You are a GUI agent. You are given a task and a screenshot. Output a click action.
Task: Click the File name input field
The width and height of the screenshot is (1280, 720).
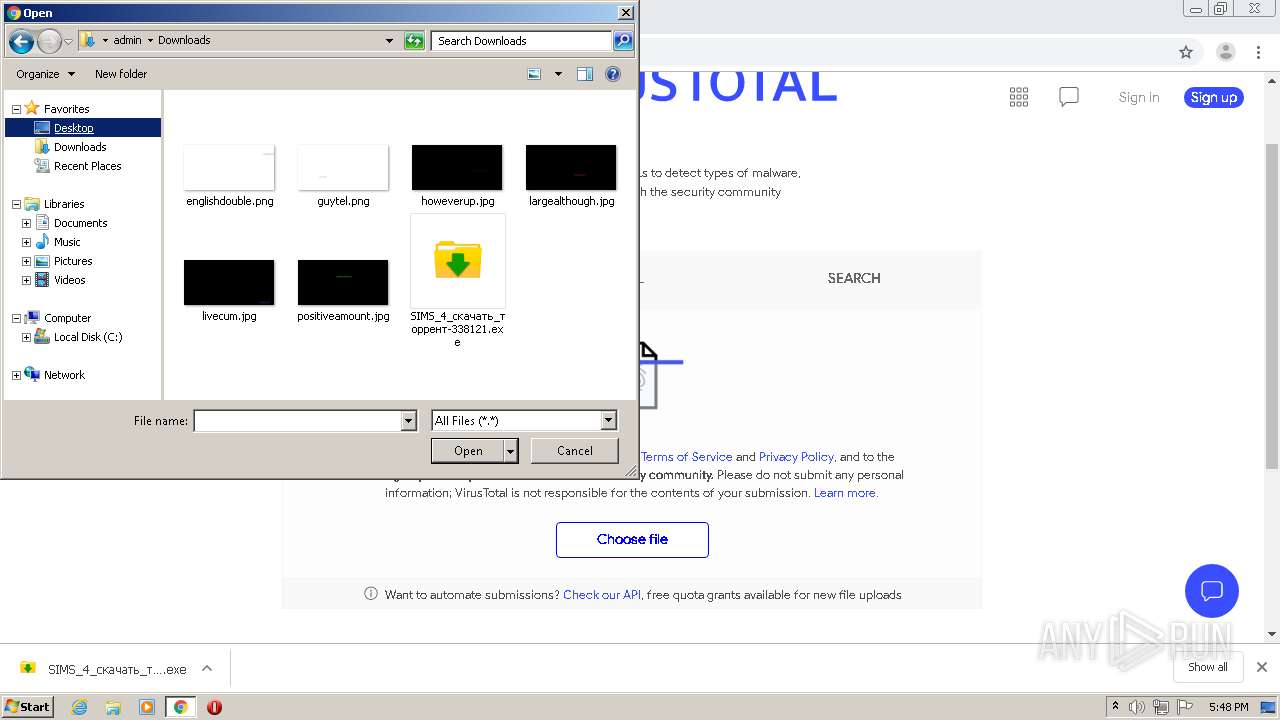click(297, 421)
